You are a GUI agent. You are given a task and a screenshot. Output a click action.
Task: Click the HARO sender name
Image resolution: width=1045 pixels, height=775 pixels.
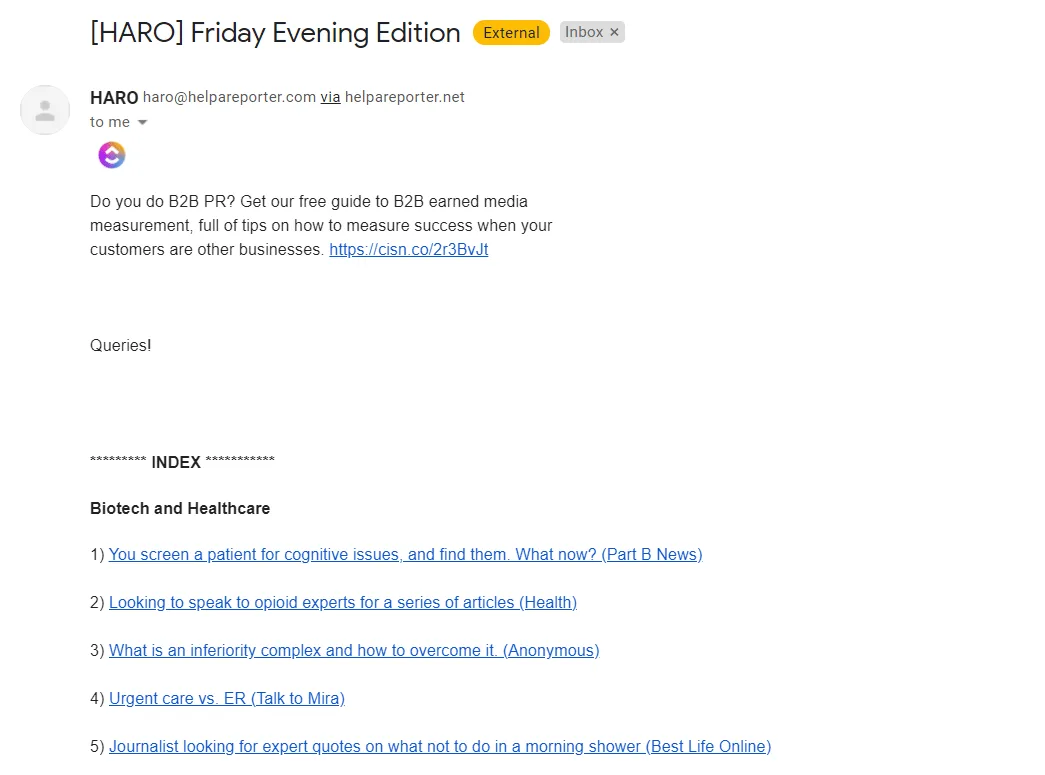click(114, 98)
